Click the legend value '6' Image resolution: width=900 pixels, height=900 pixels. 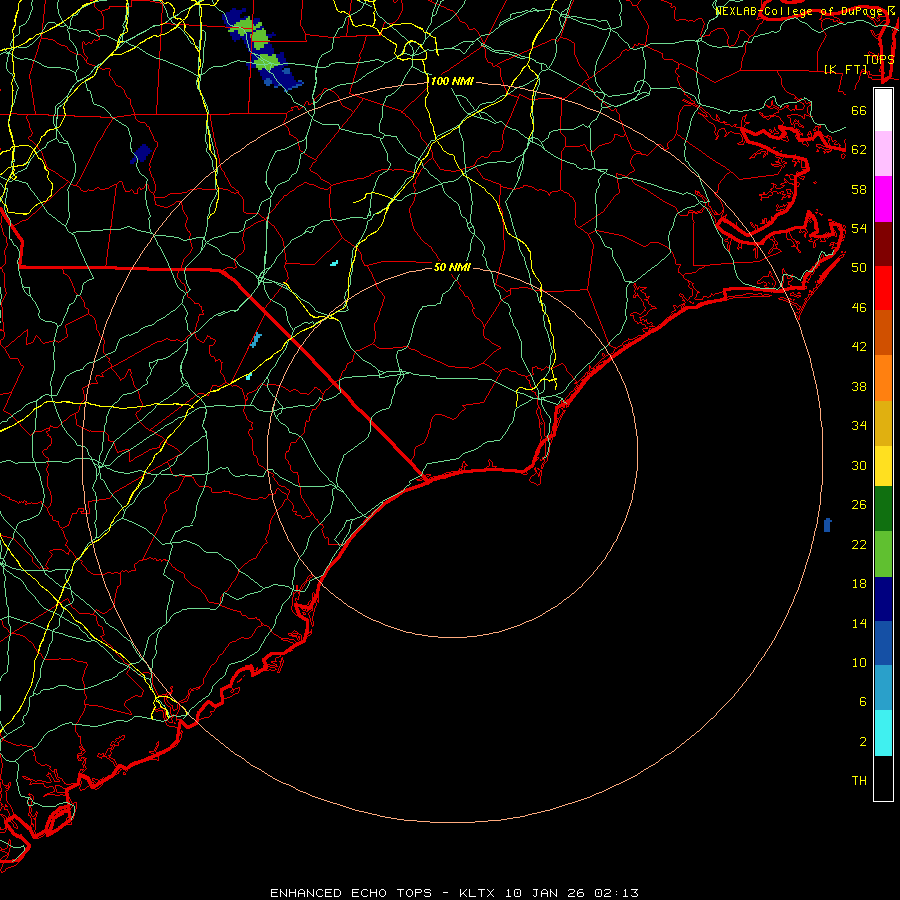[x=862, y=702]
